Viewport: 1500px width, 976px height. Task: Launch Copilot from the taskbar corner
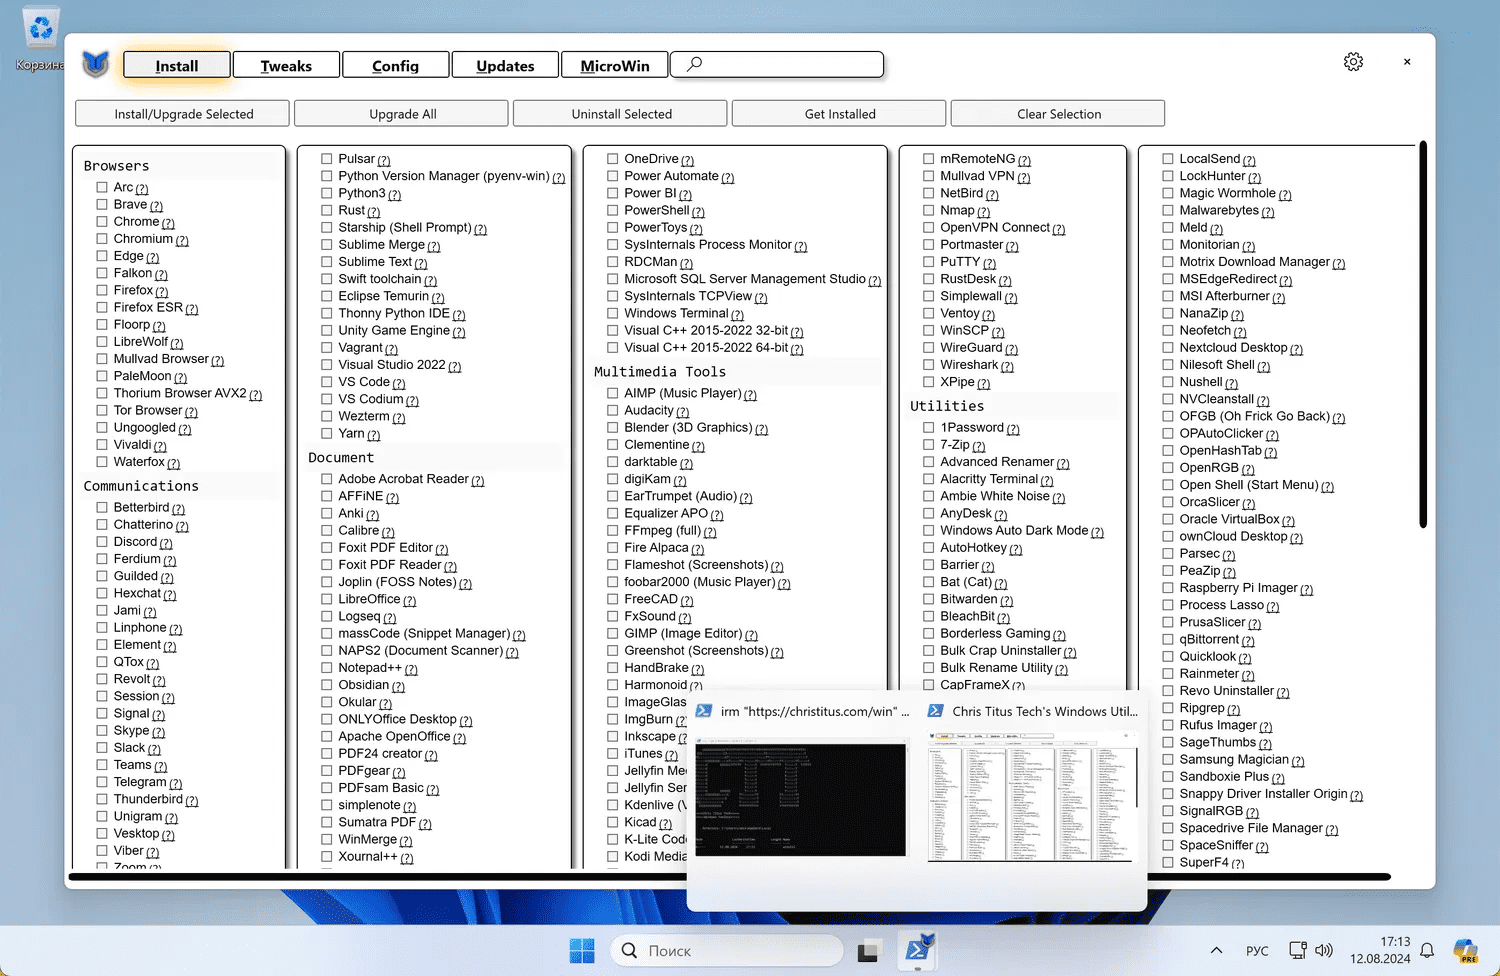pyautogui.click(x=1466, y=951)
